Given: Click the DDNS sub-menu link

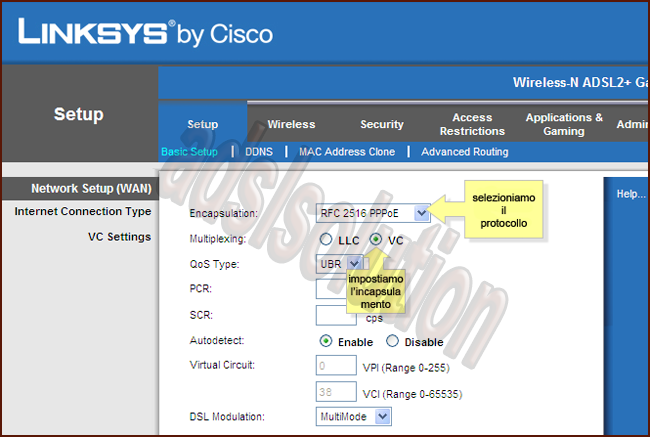Looking at the screenshot, I should pos(259,152).
